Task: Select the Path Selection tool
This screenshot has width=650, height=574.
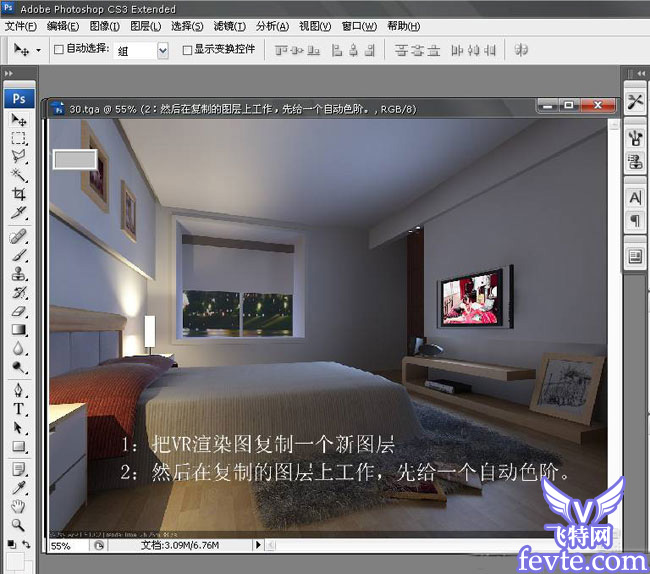Action: pos(18,427)
